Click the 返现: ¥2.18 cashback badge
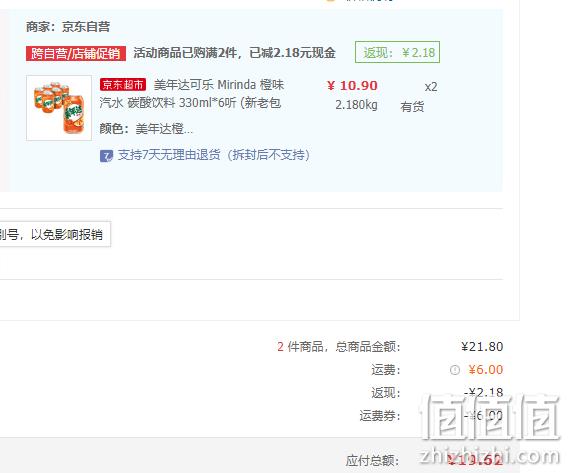This screenshot has height=473, width=569. [397, 52]
